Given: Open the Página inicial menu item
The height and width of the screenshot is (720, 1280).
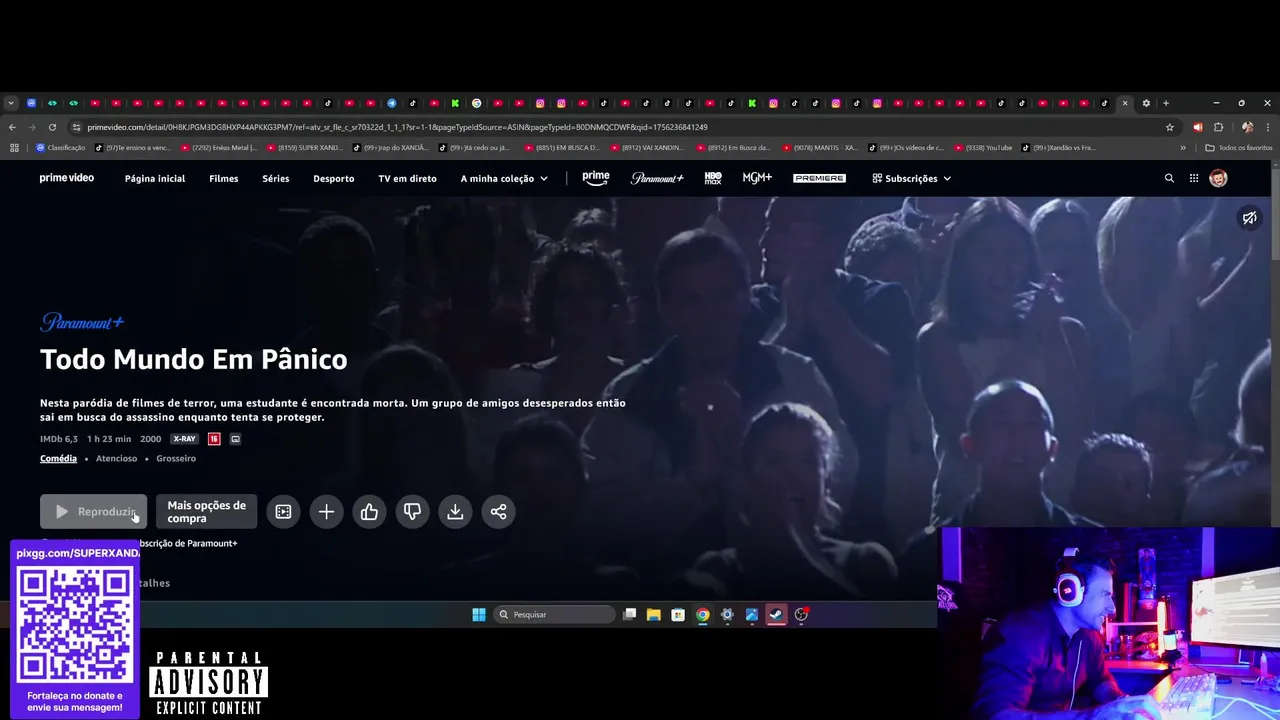Looking at the screenshot, I should pos(155,178).
